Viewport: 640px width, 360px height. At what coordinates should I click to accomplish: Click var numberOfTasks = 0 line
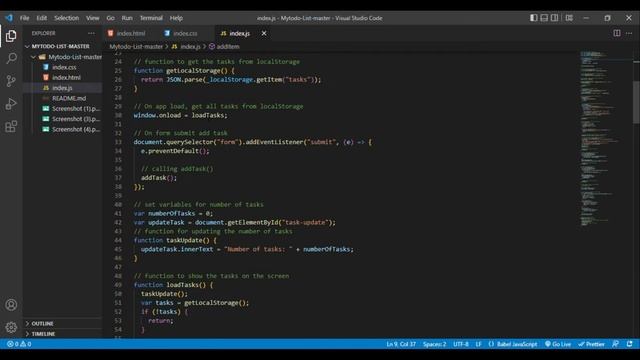(173, 213)
